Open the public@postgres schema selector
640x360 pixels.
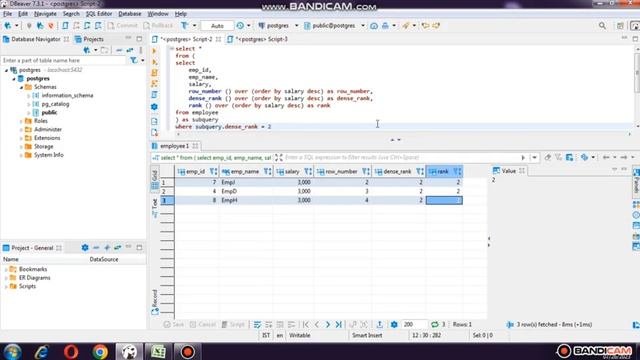(334, 25)
